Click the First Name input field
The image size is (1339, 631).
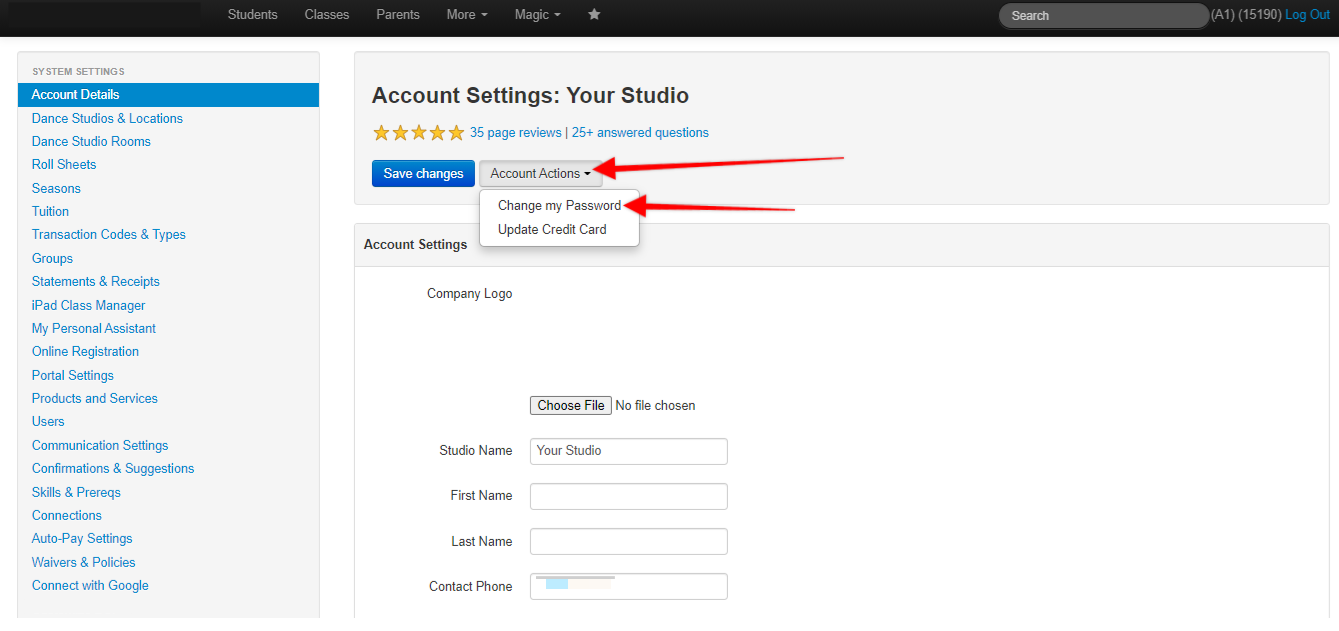click(628, 497)
